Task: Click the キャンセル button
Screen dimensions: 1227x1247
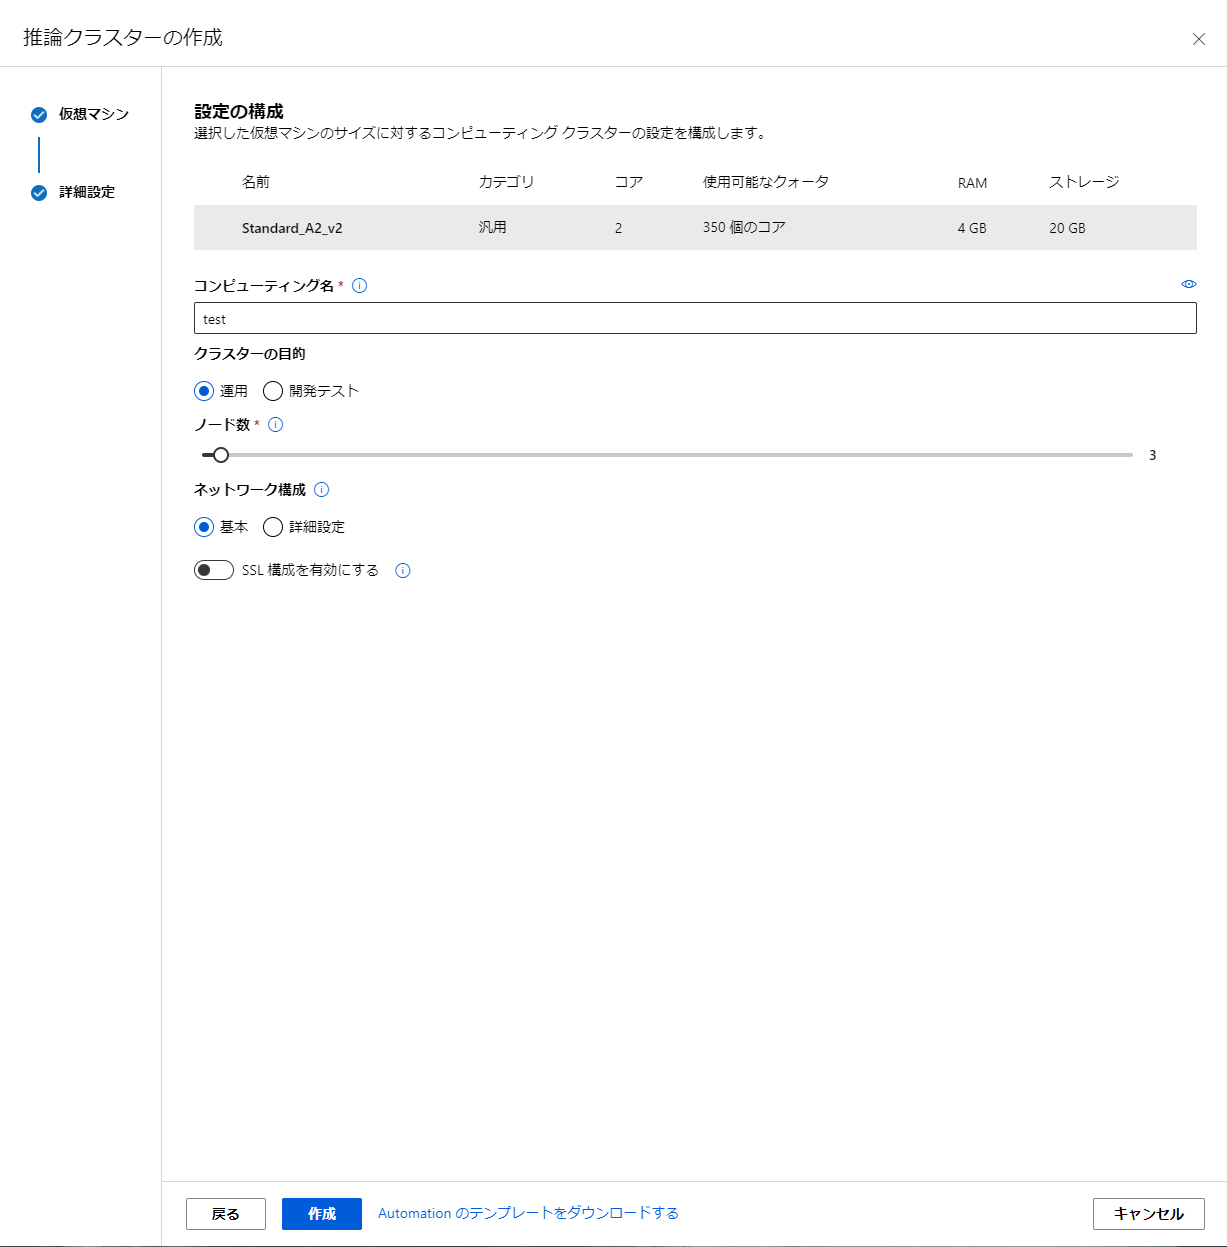Action: [x=1149, y=1214]
